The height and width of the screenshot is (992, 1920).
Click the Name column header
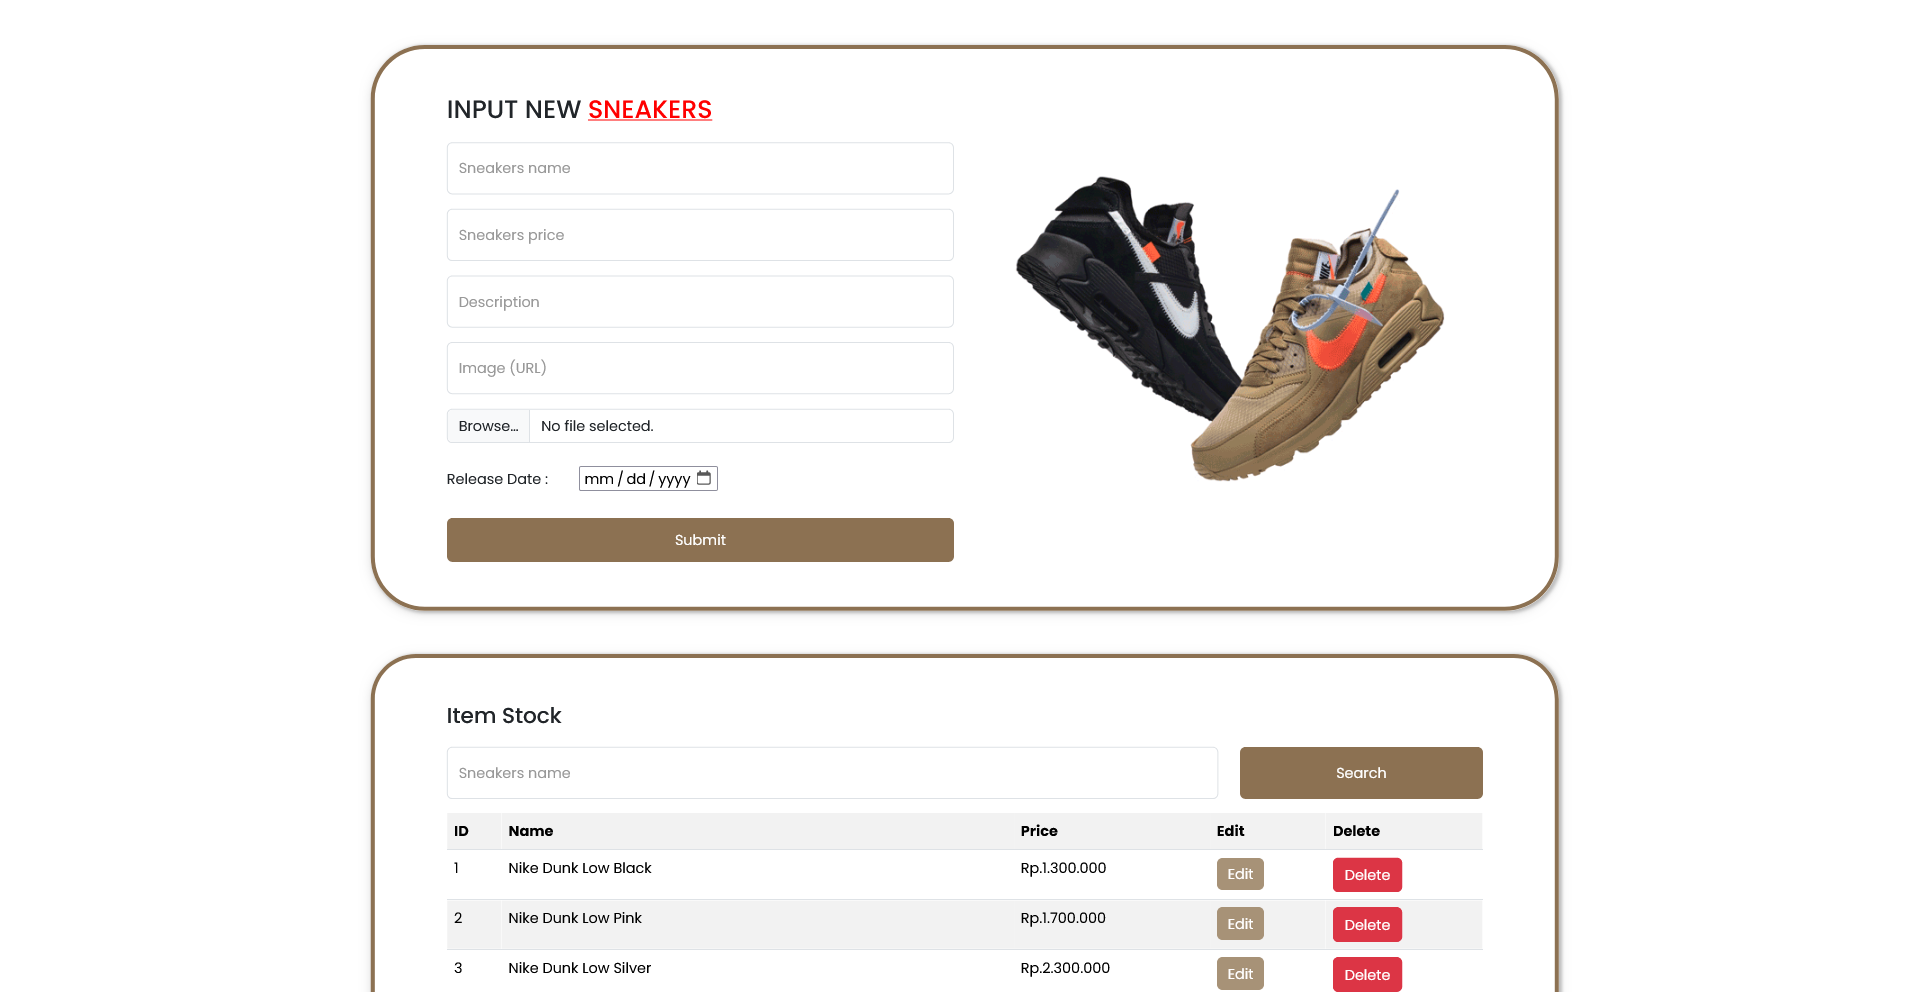click(x=531, y=831)
